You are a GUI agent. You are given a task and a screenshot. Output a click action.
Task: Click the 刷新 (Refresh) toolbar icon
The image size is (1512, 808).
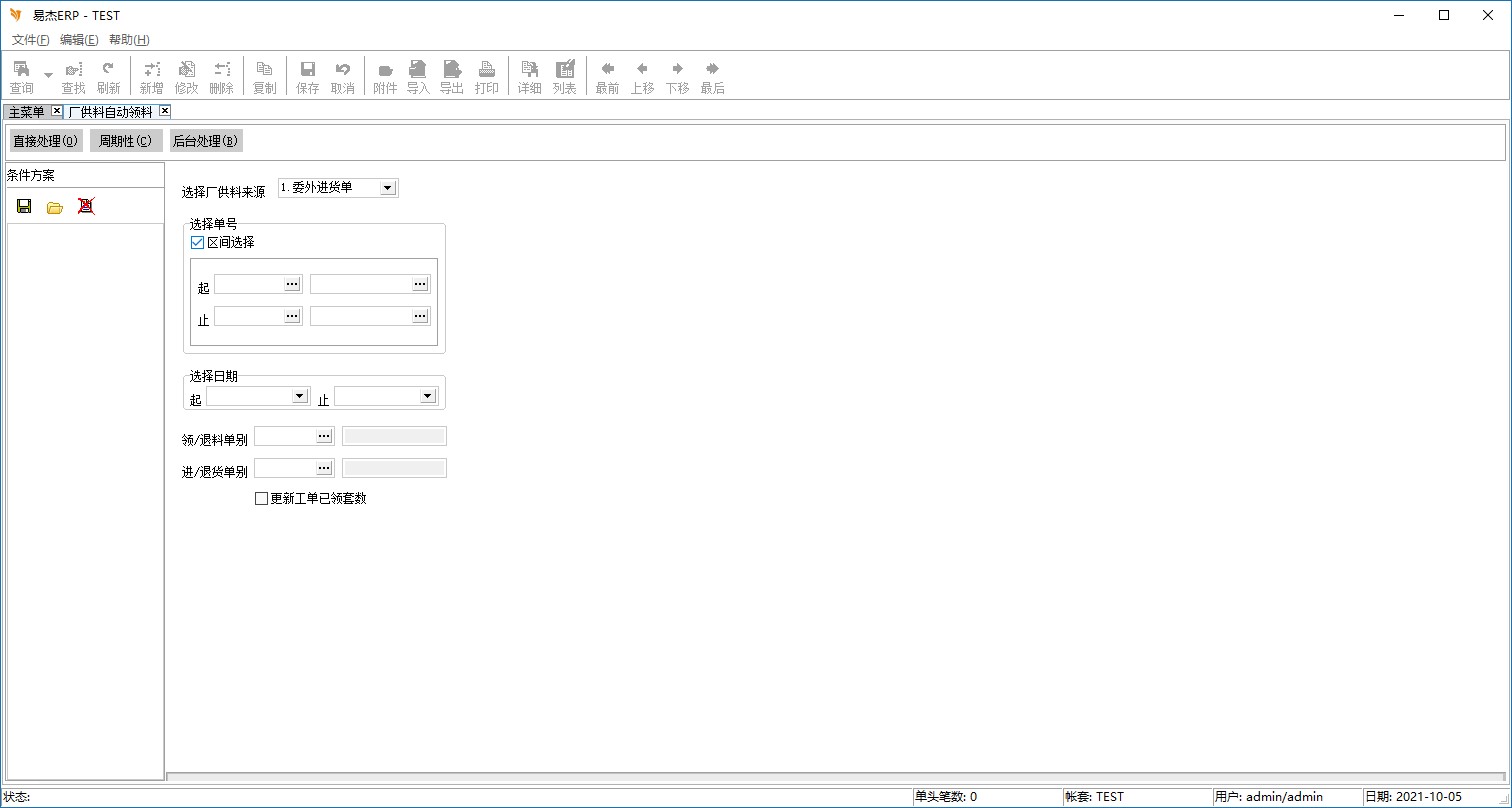click(108, 76)
